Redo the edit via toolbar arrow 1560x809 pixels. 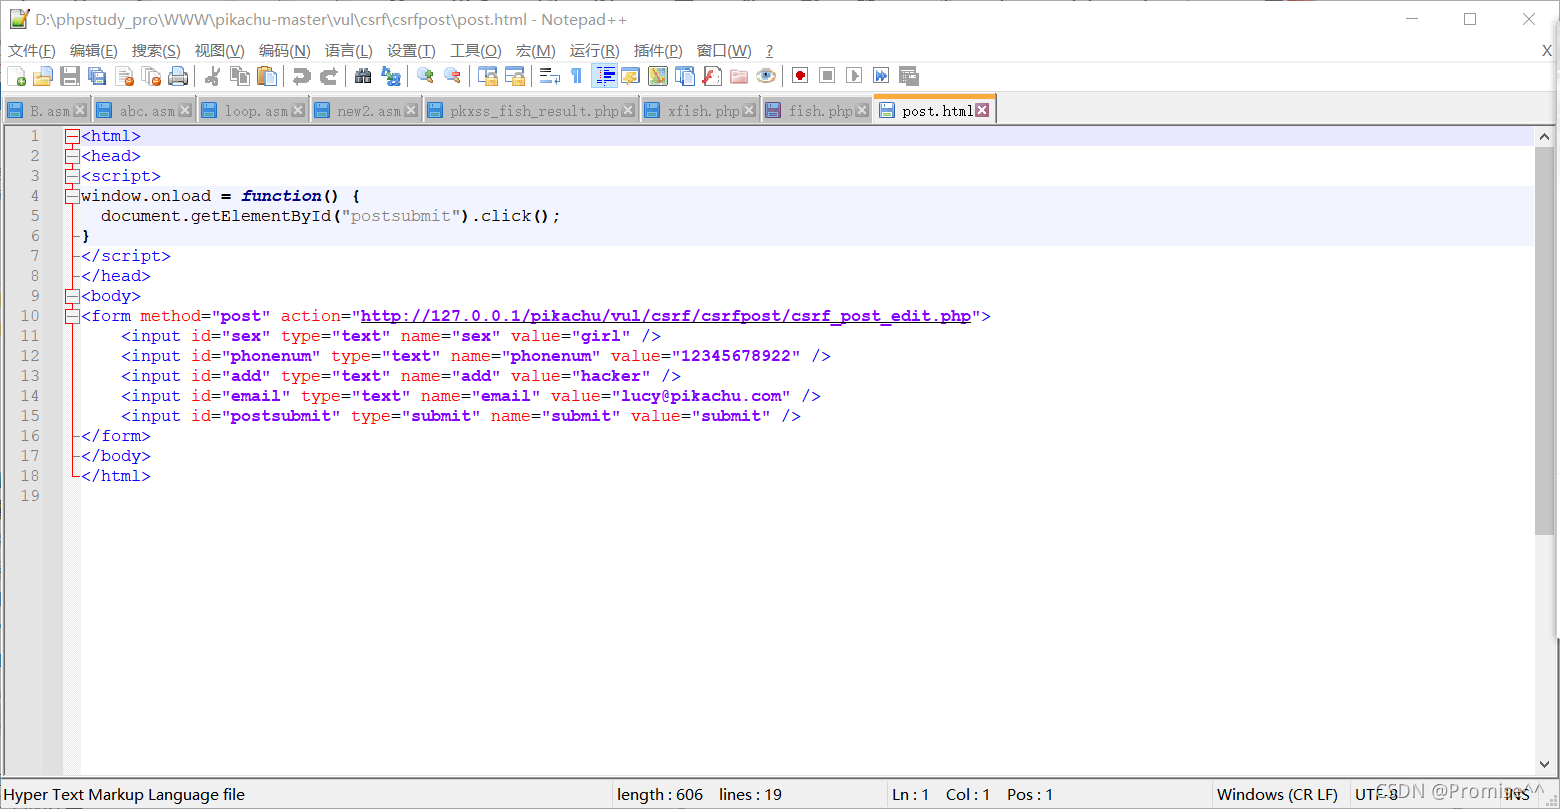pos(328,76)
